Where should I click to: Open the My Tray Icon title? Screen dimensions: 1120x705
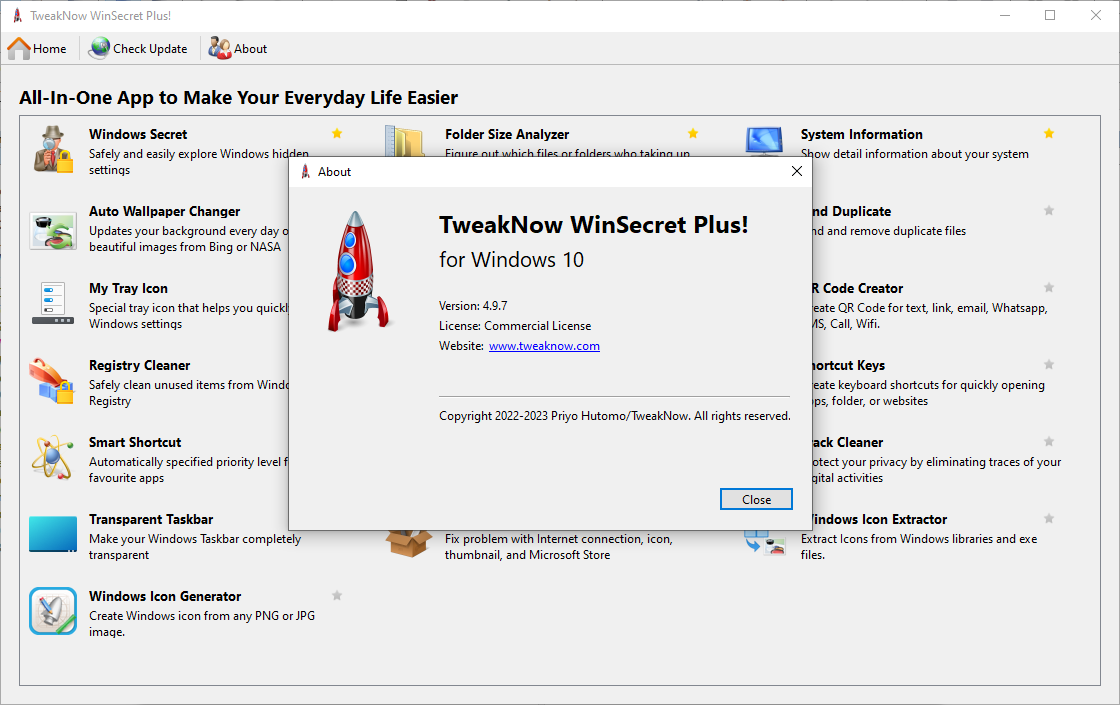click(129, 289)
